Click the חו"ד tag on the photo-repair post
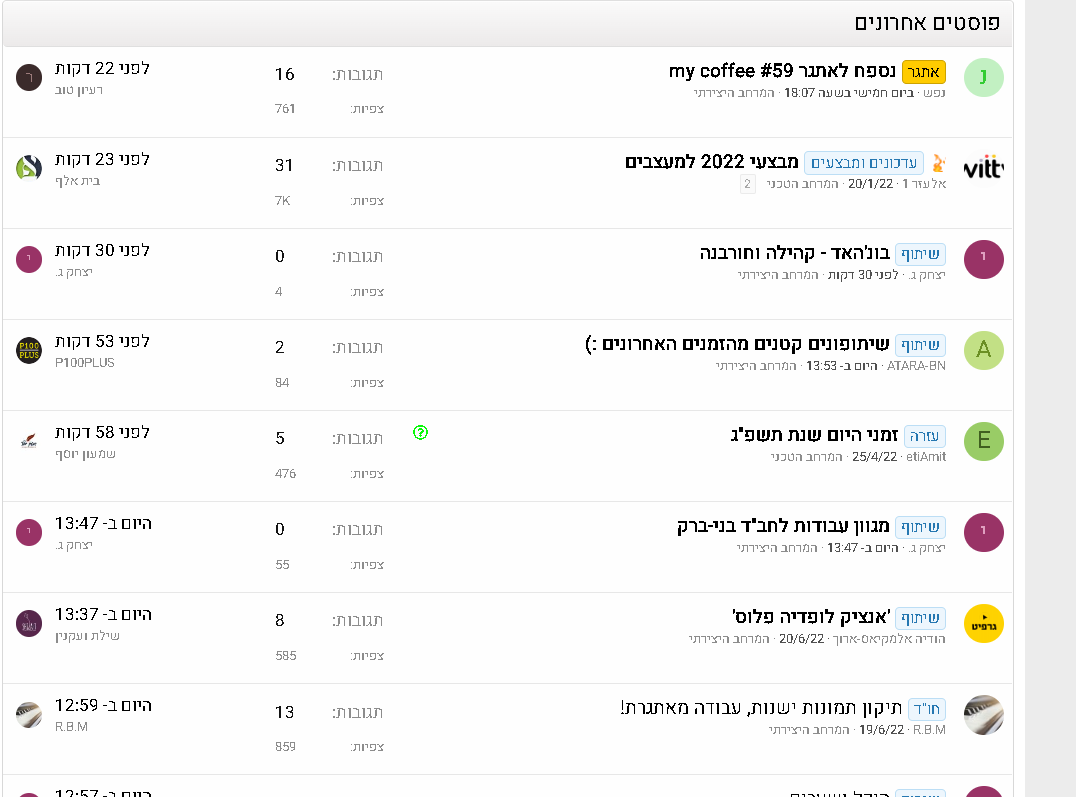Screen dimensions: 1076x797 (927, 708)
